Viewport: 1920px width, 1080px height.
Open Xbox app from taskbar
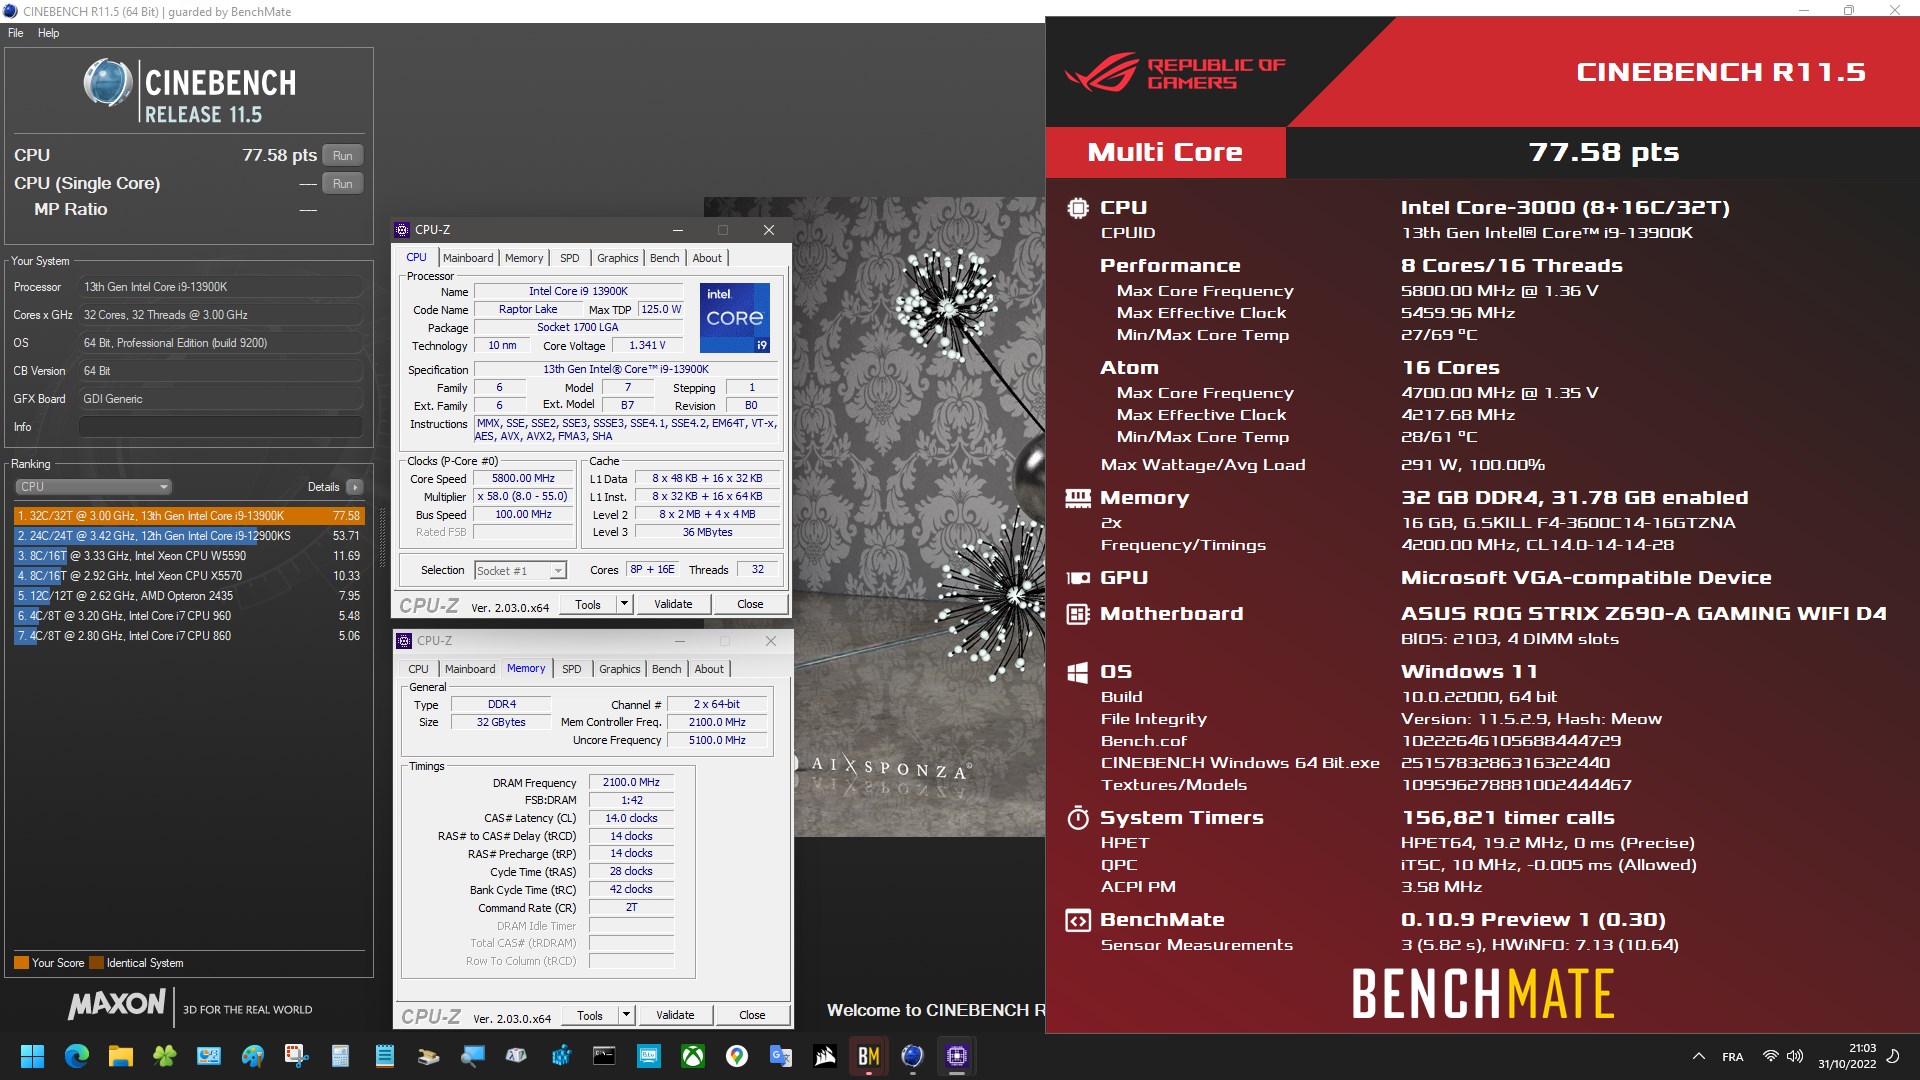pos(693,1056)
